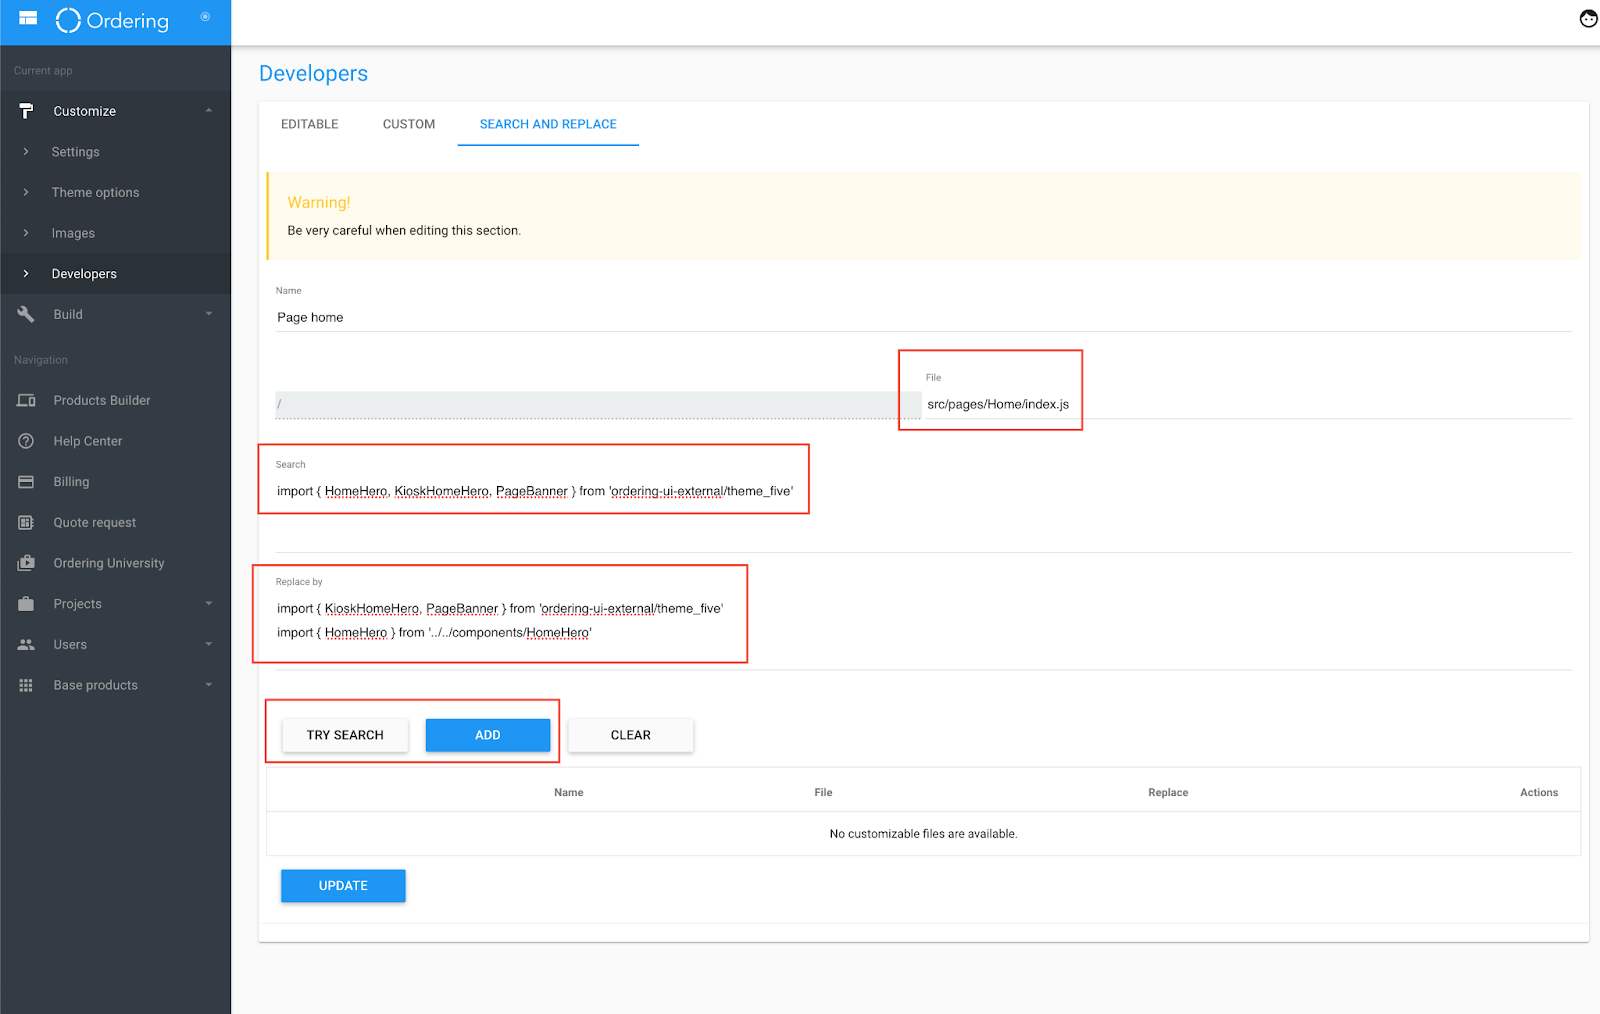1600x1014 pixels.
Task: Click the wrench Build icon
Action: [x=26, y=314]
